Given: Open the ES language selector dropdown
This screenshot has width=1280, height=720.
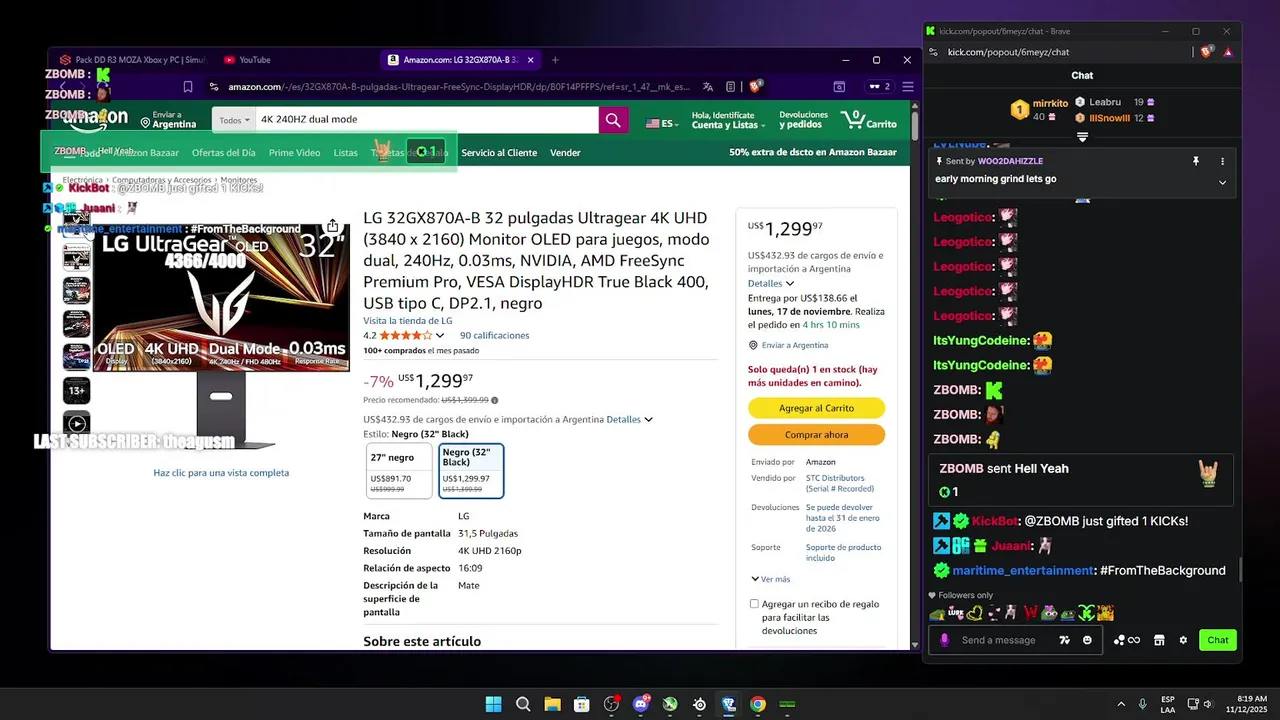Looking at the screenshot, I should coord(662,123).
